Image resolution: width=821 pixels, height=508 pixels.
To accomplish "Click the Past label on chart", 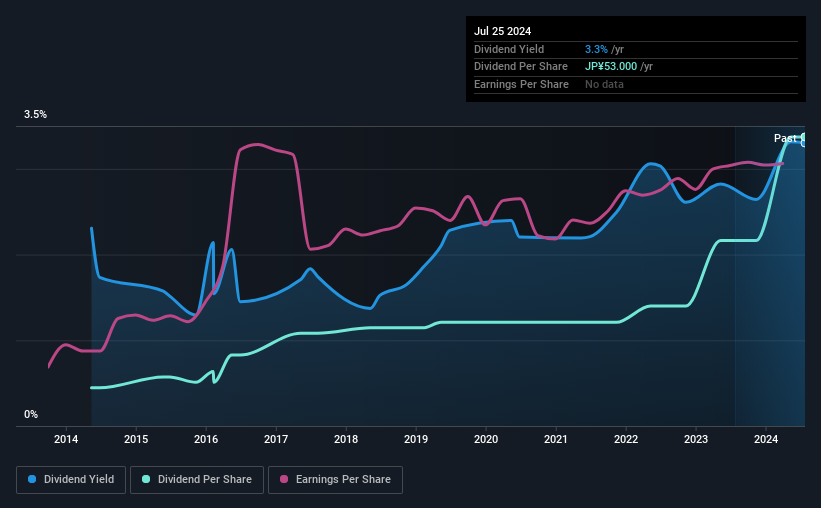I will (785, 138).
